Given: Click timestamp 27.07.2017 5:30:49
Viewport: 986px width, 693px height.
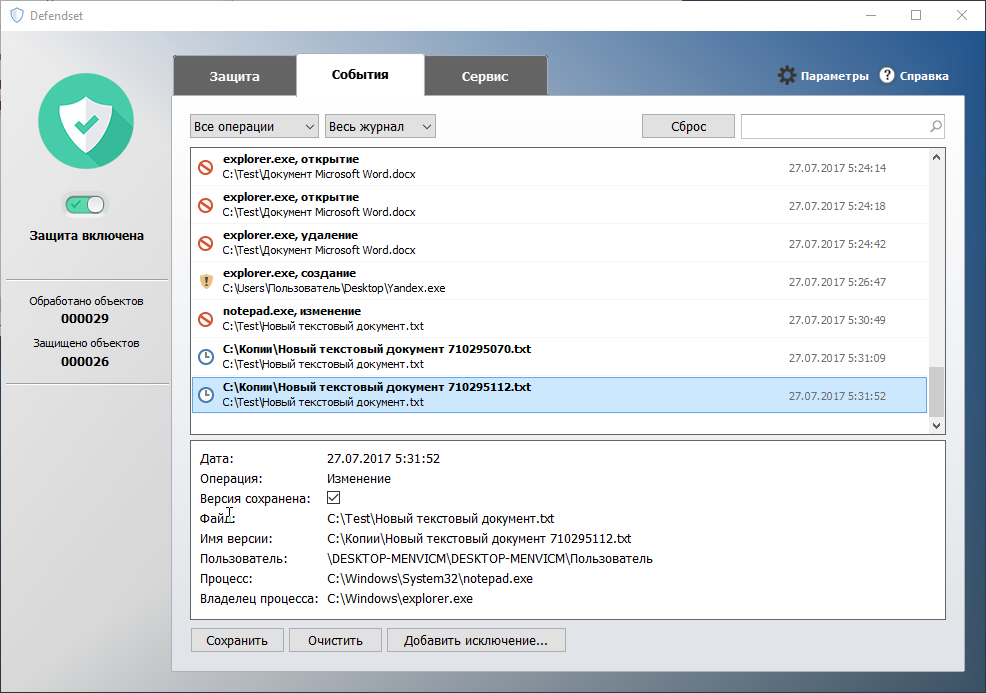Looking at the screenshot, I should [837, 320].
